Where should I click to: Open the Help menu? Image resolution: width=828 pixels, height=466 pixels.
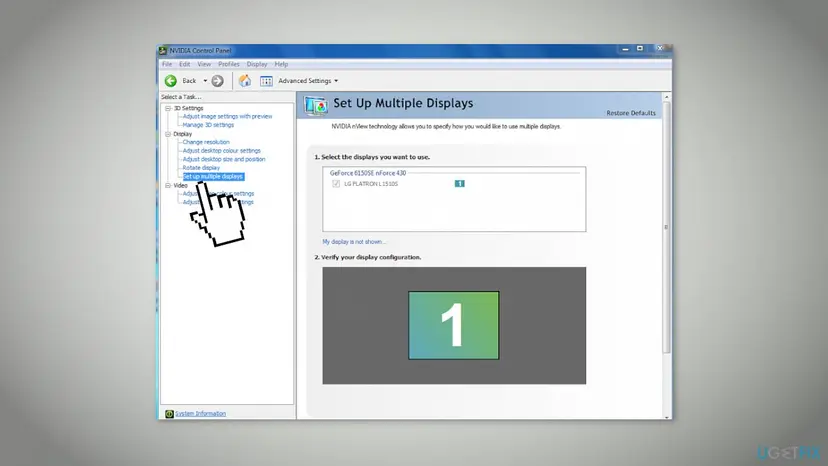click(x=281, y=64)
